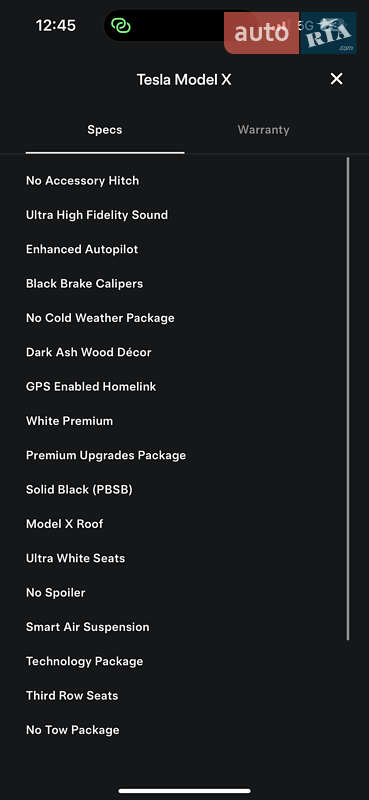Click the vertical scrollbar of the specs list
Screen dimensions: 369x800
point(348,398)
